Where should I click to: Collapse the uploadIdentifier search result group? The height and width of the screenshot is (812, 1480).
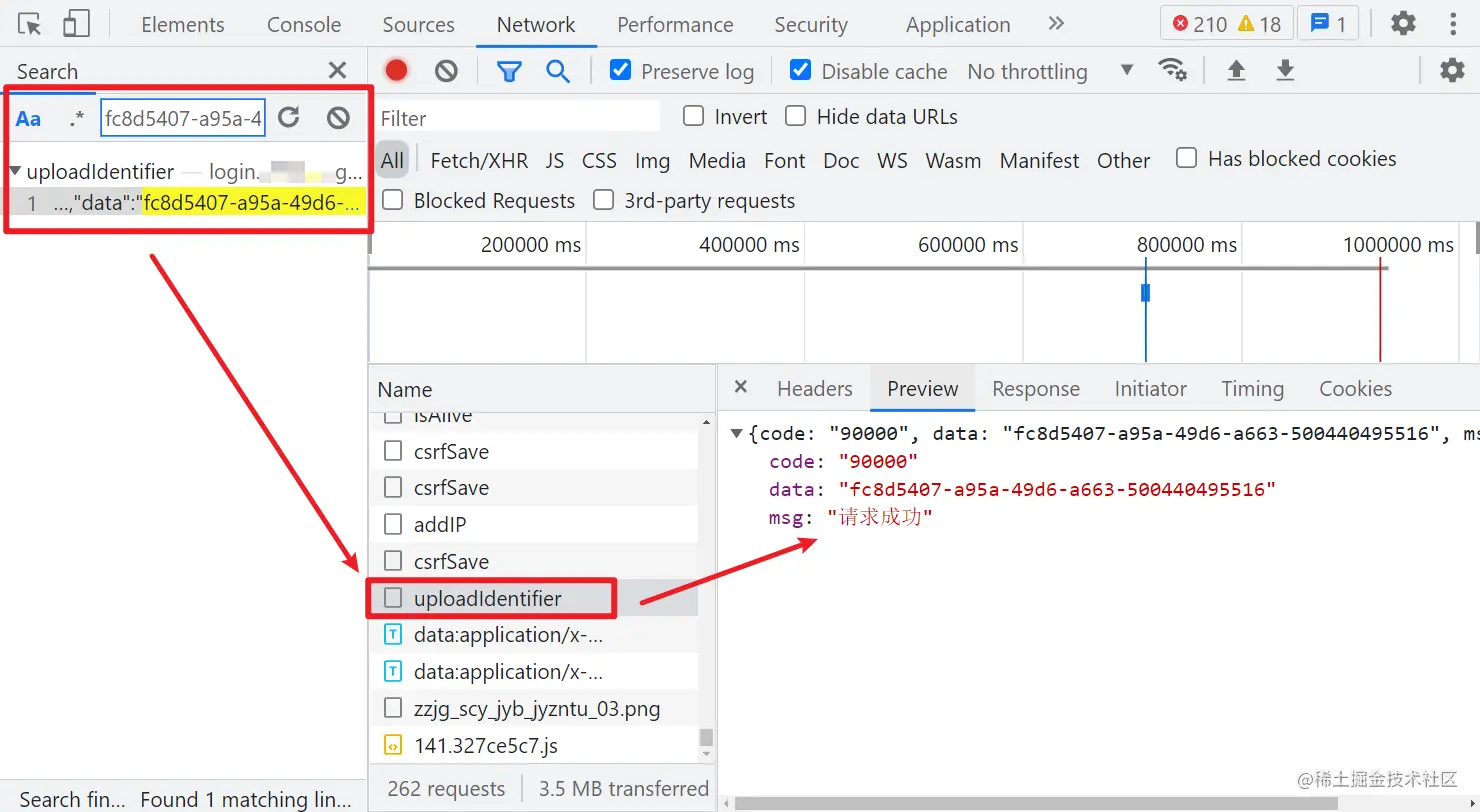[x=15, y=171]
